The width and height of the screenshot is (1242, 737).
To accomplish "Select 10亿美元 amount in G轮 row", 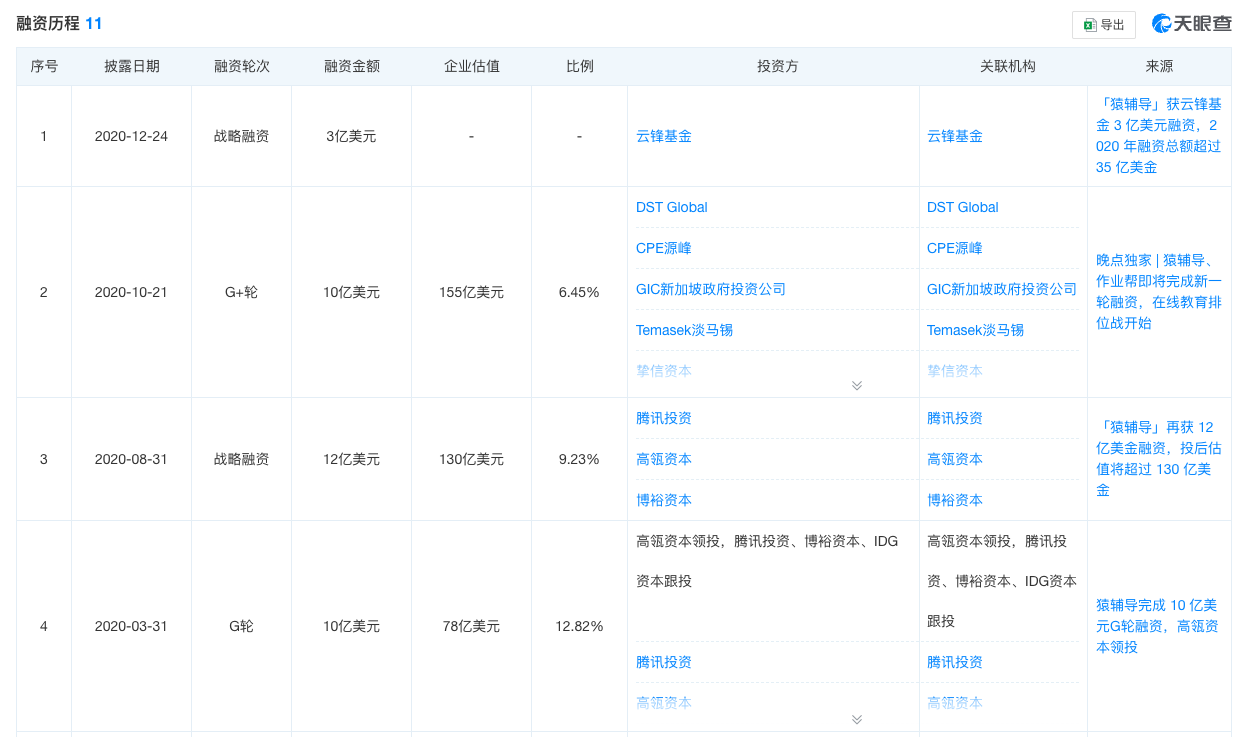I will click(351, 626).
